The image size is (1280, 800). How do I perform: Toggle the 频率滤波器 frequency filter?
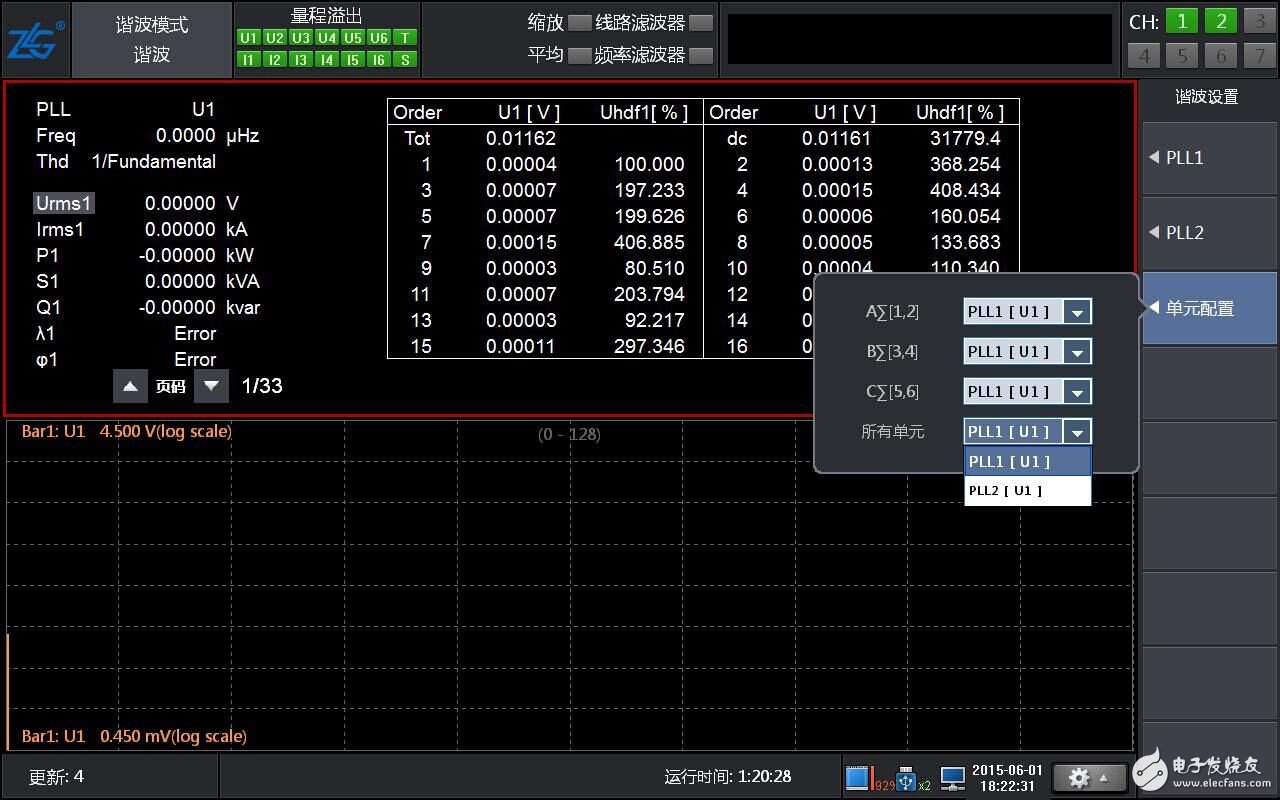tap(702, 55)
